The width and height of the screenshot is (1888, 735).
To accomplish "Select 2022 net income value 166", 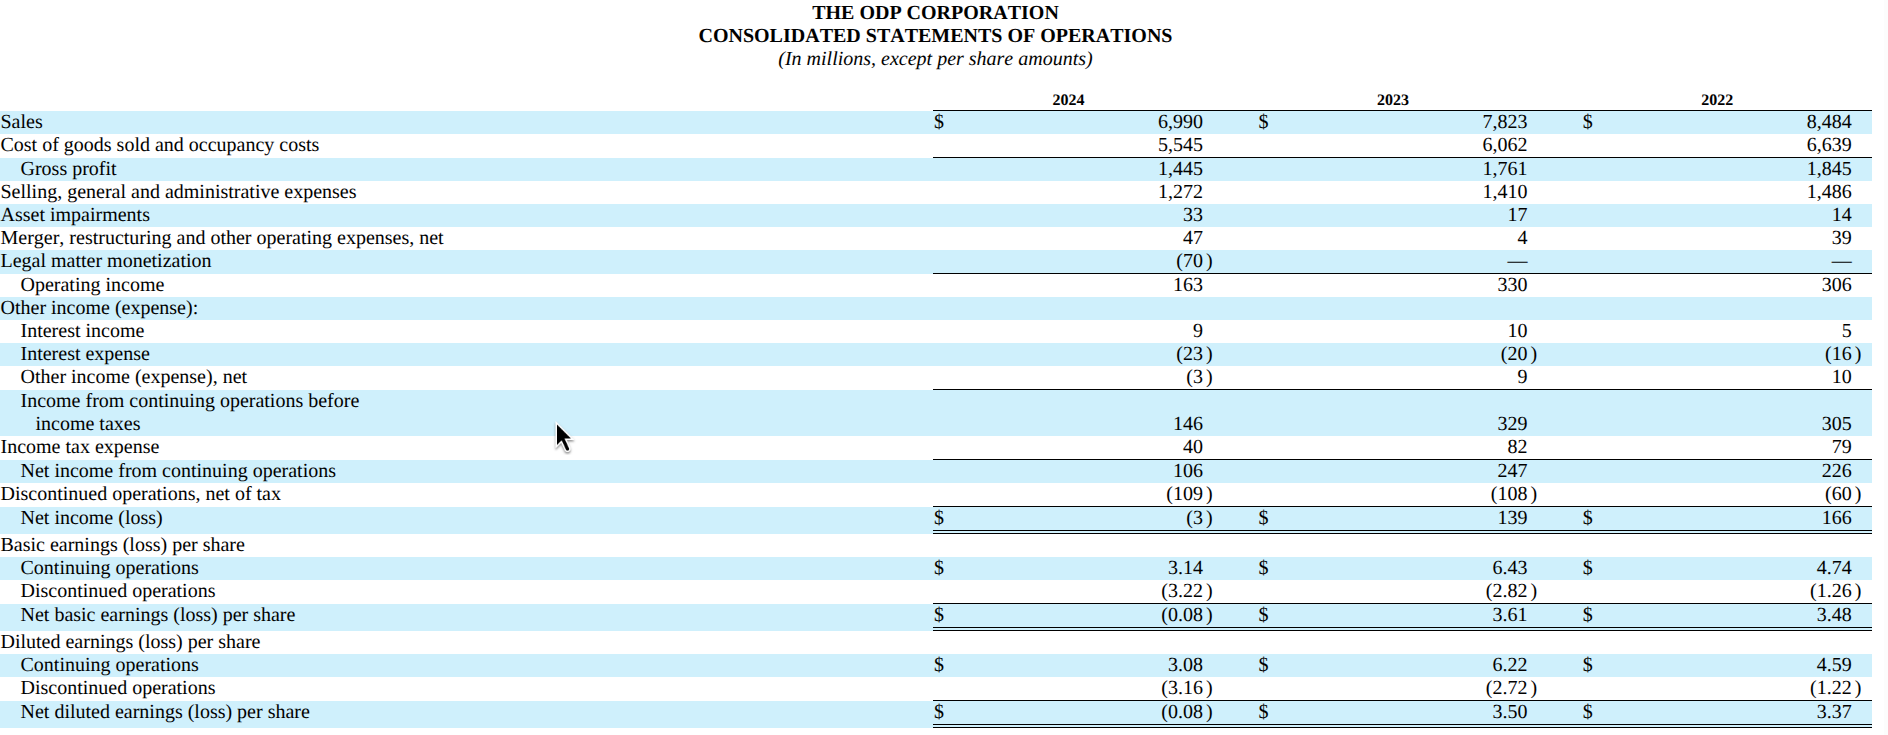I will [x=1837, y=518].
